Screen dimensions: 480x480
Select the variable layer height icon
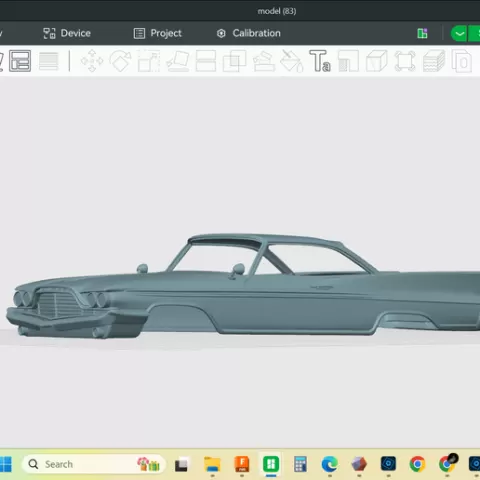click(x=49, y=61)
